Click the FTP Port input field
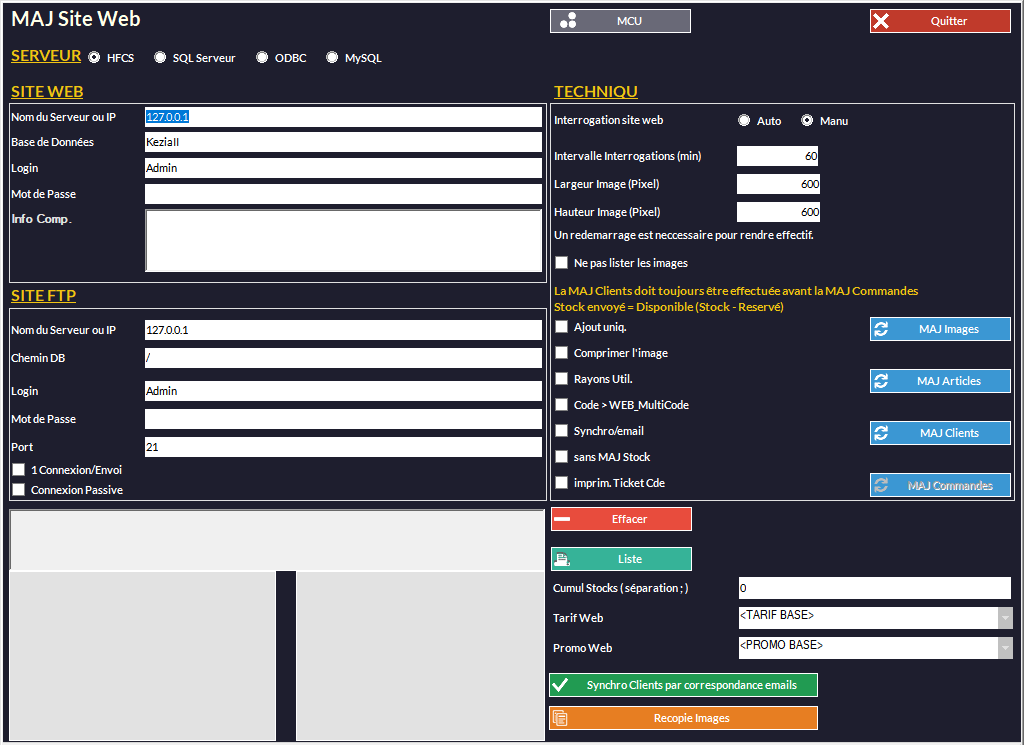This screenshot has width=1024, height=745. [343, 447]
